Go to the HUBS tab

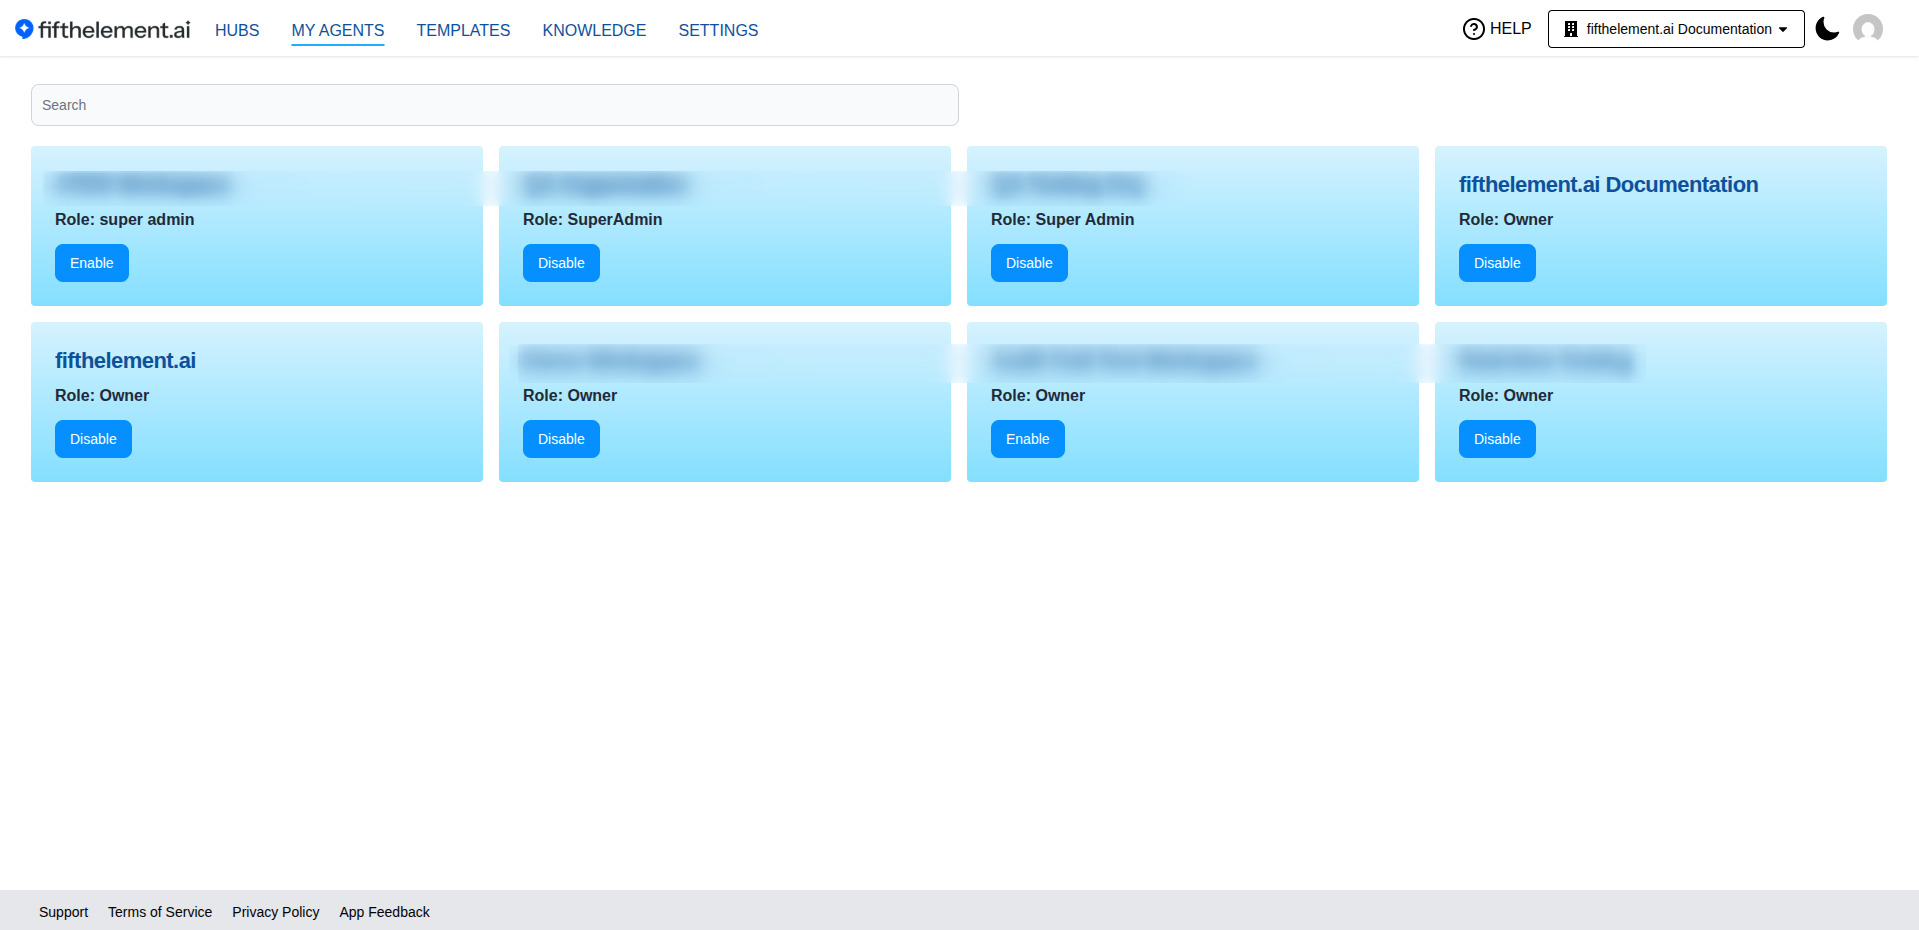pyautogui.click(x=237, y=30)
